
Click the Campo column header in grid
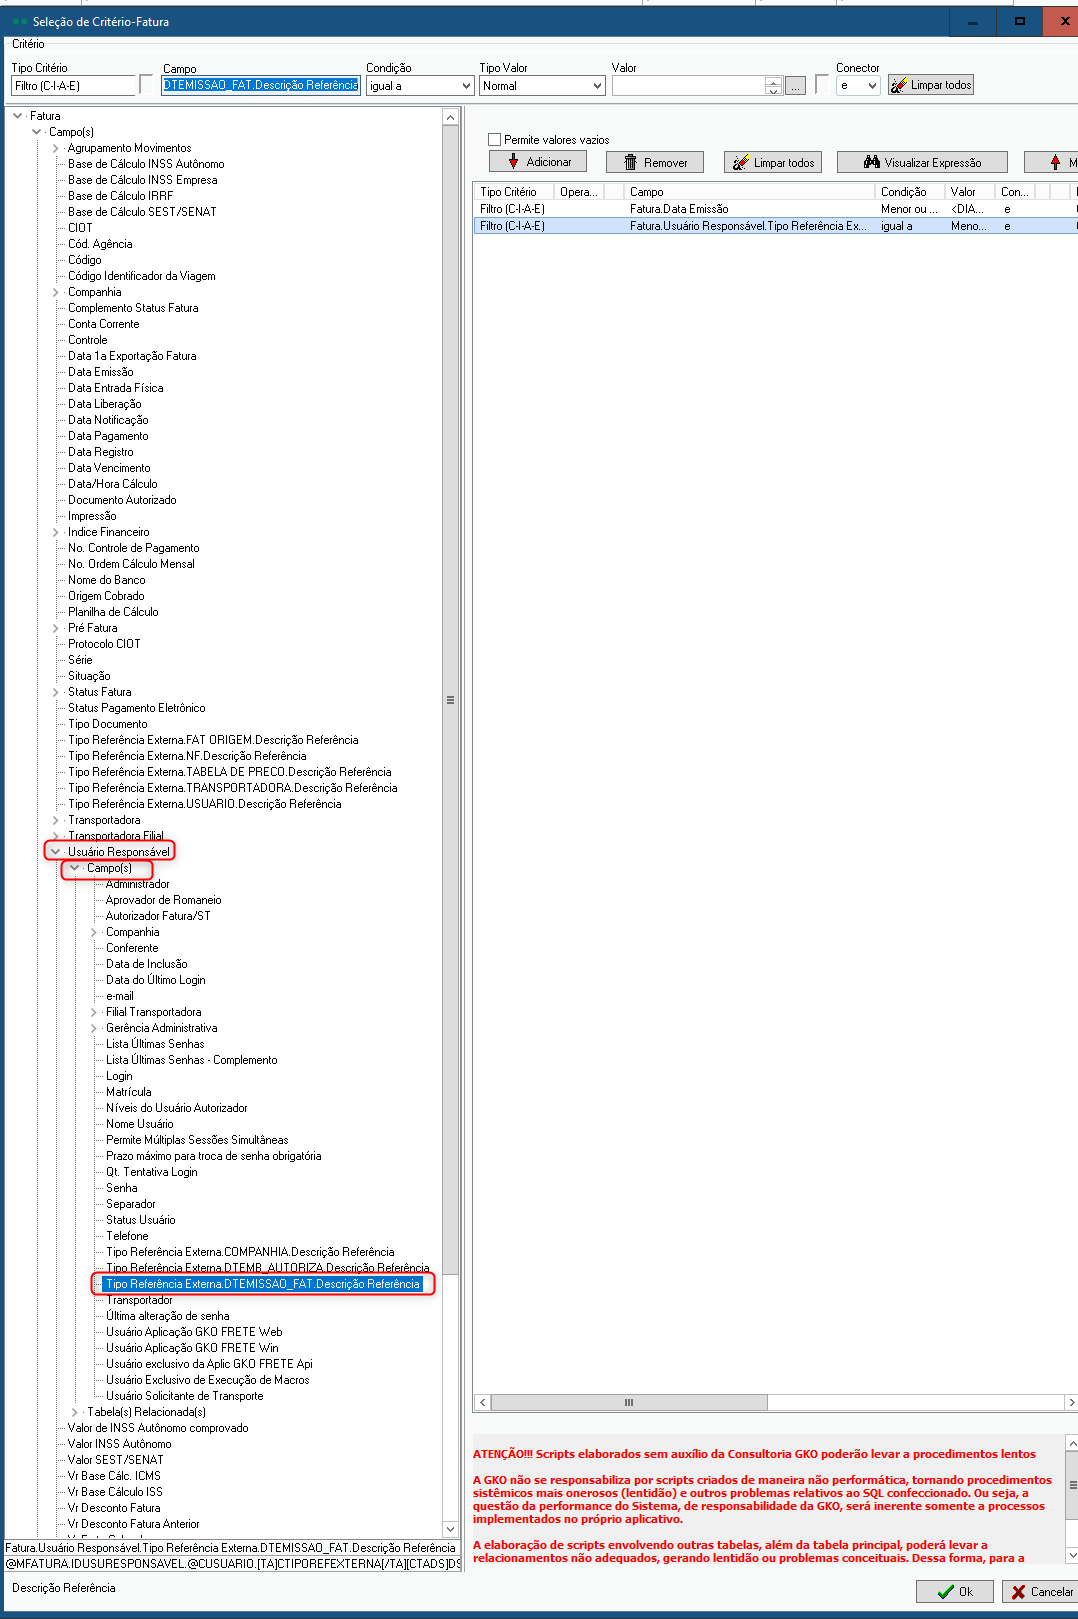(x=748, y=192)
